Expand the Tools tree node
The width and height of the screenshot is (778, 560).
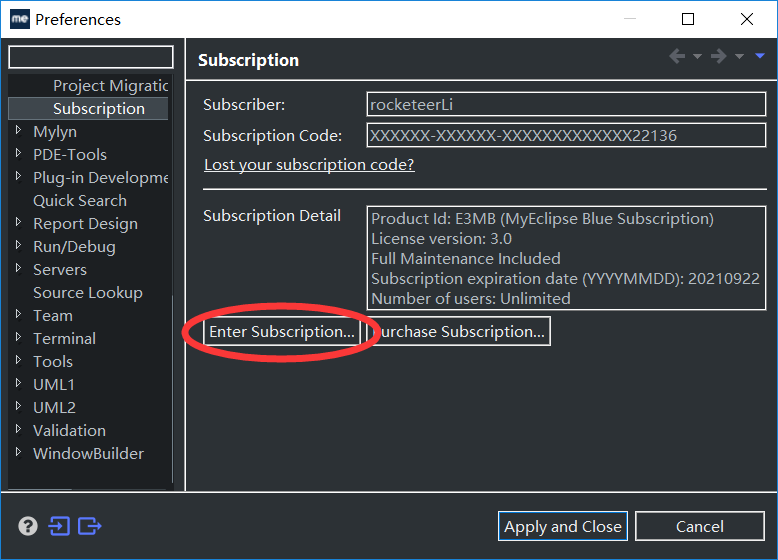pos(18,360)
